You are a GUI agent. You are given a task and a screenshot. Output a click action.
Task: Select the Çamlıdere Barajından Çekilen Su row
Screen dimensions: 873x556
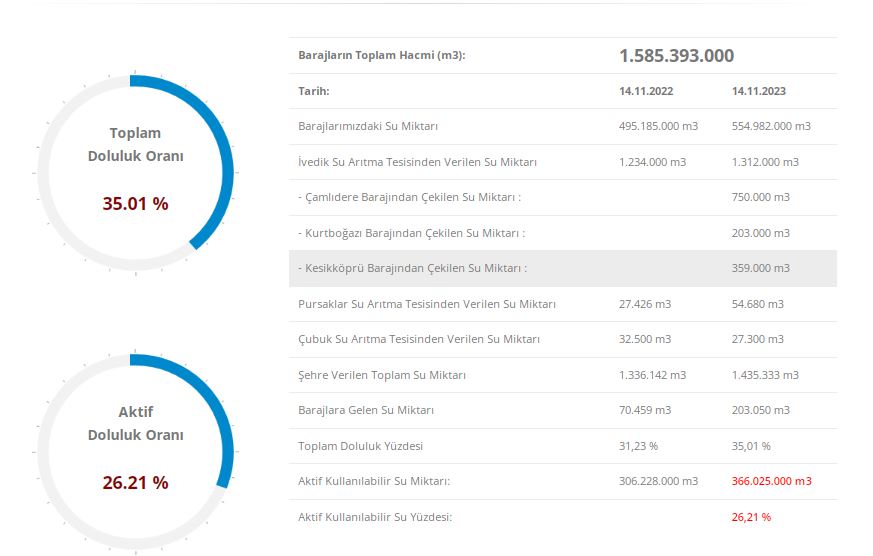(409, 197)
